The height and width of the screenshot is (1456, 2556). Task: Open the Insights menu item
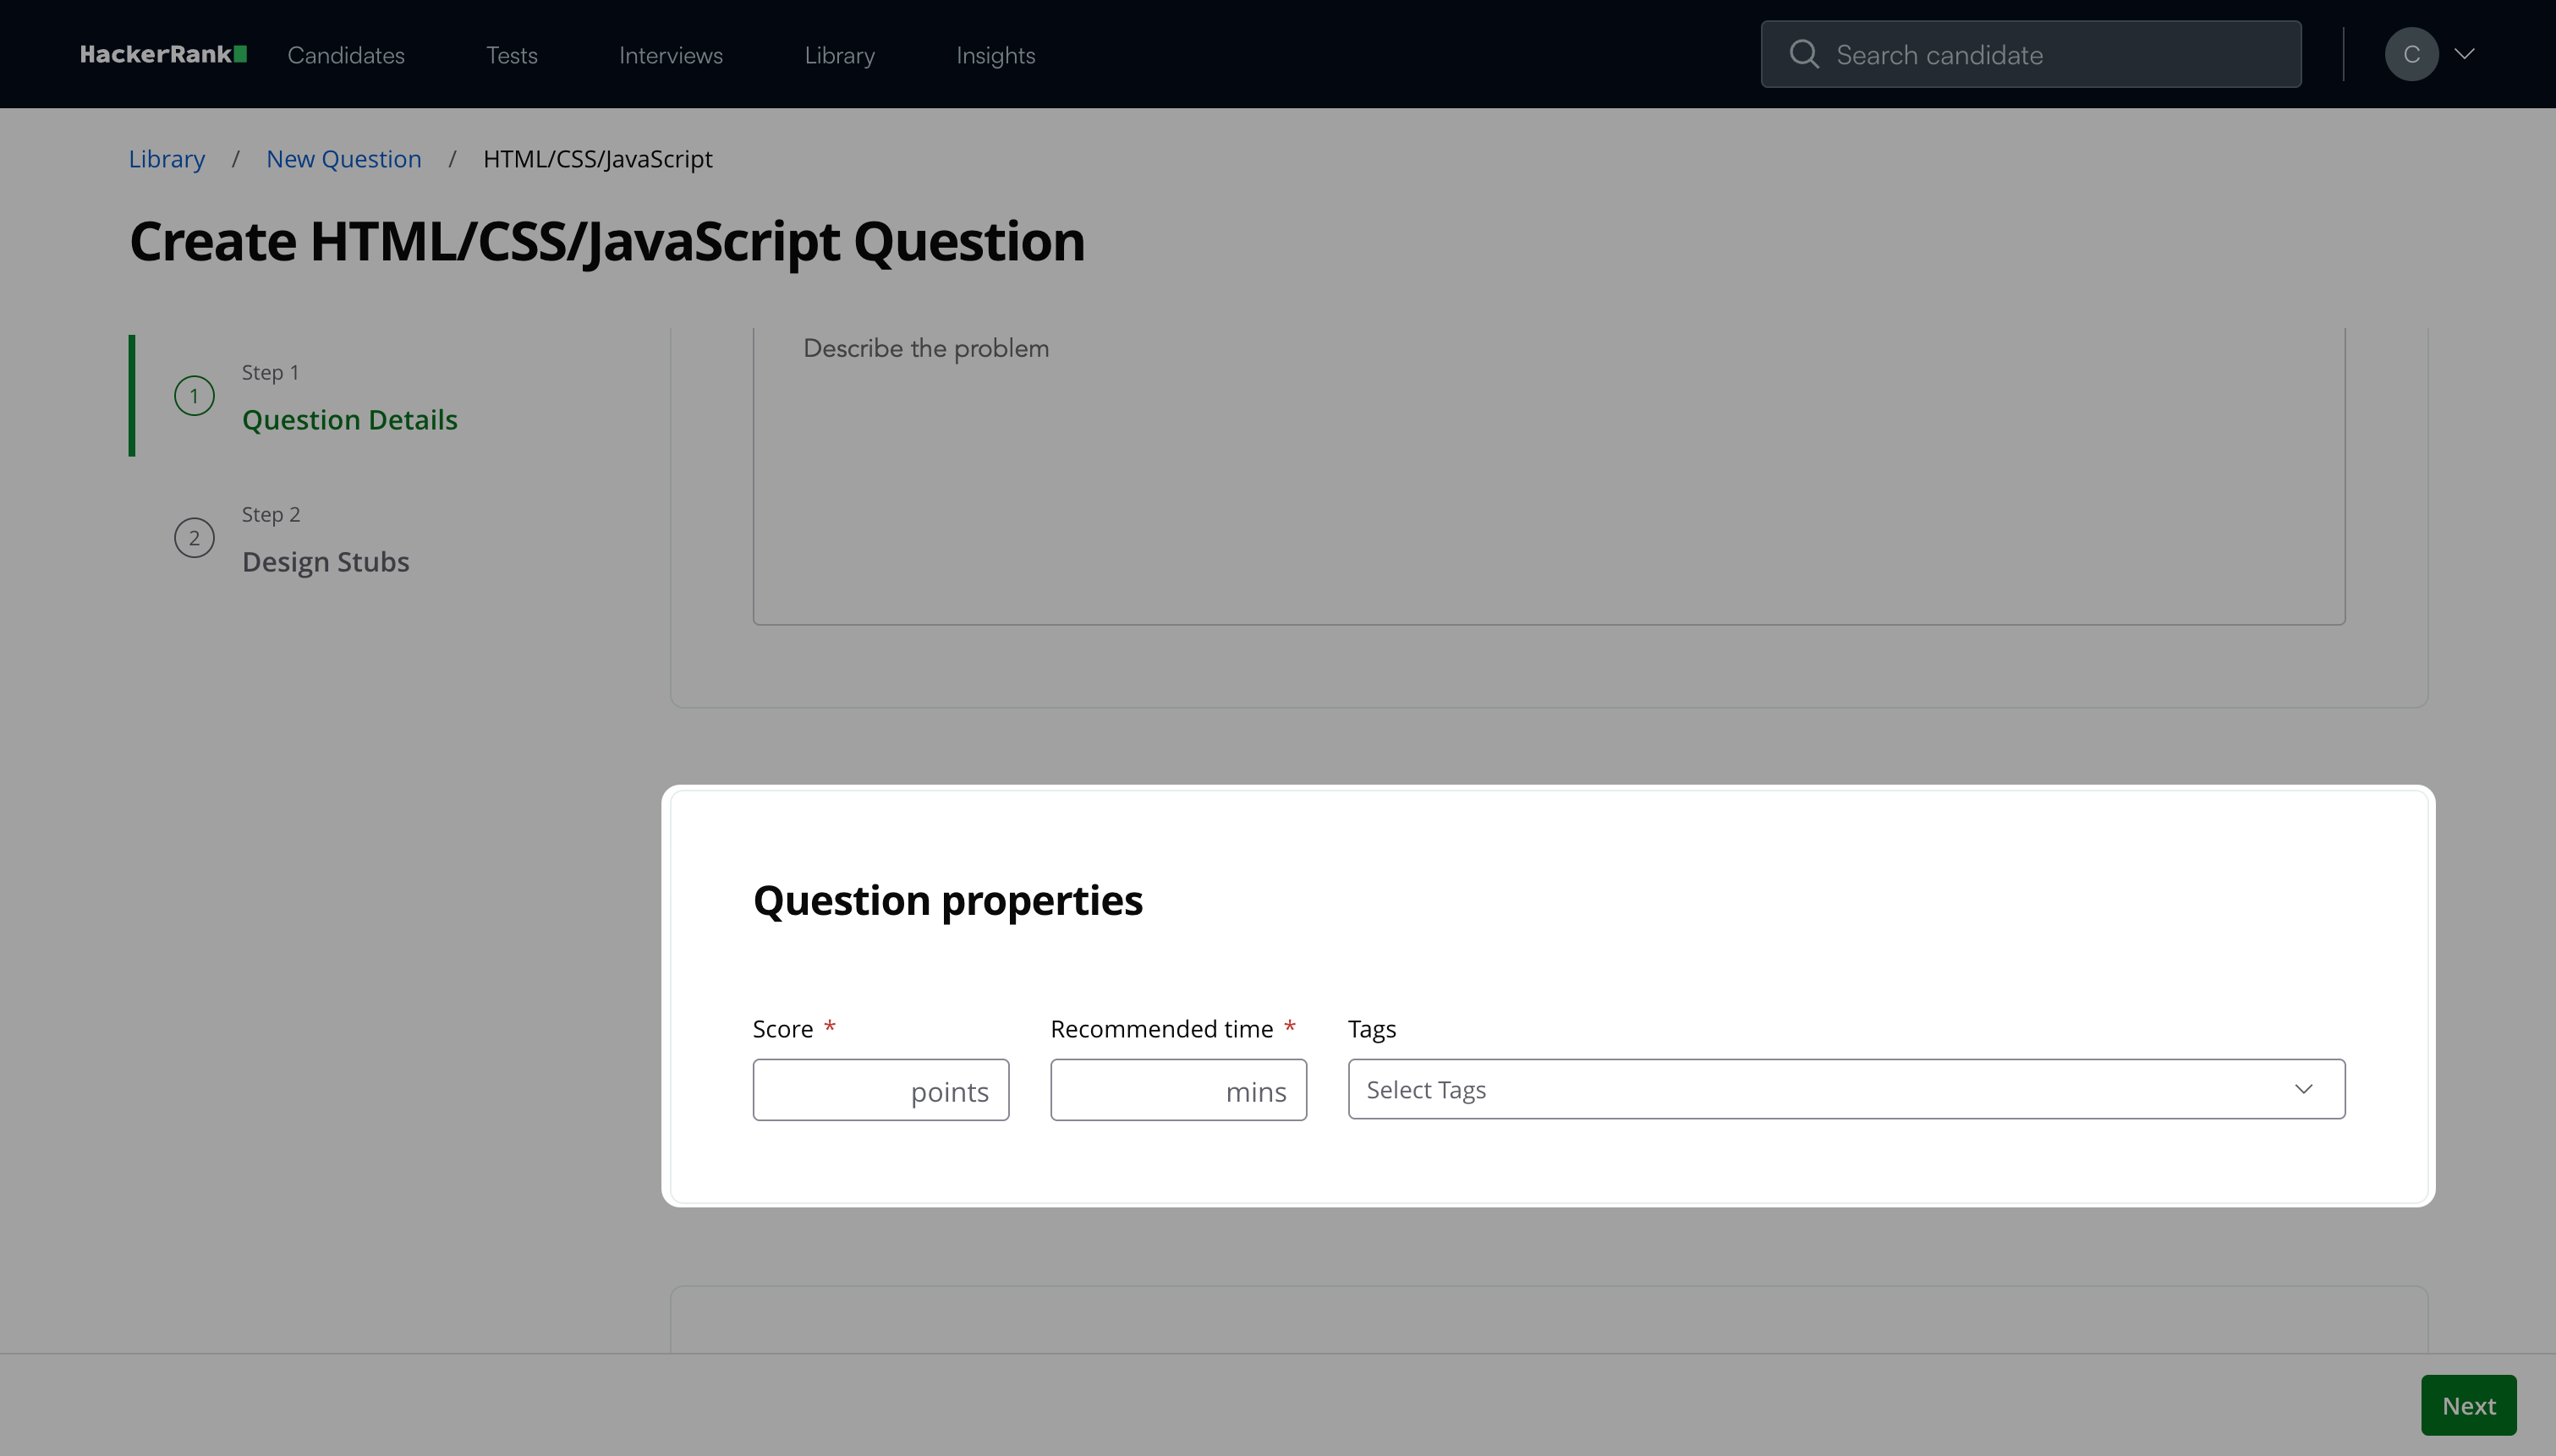pos(995,55)
